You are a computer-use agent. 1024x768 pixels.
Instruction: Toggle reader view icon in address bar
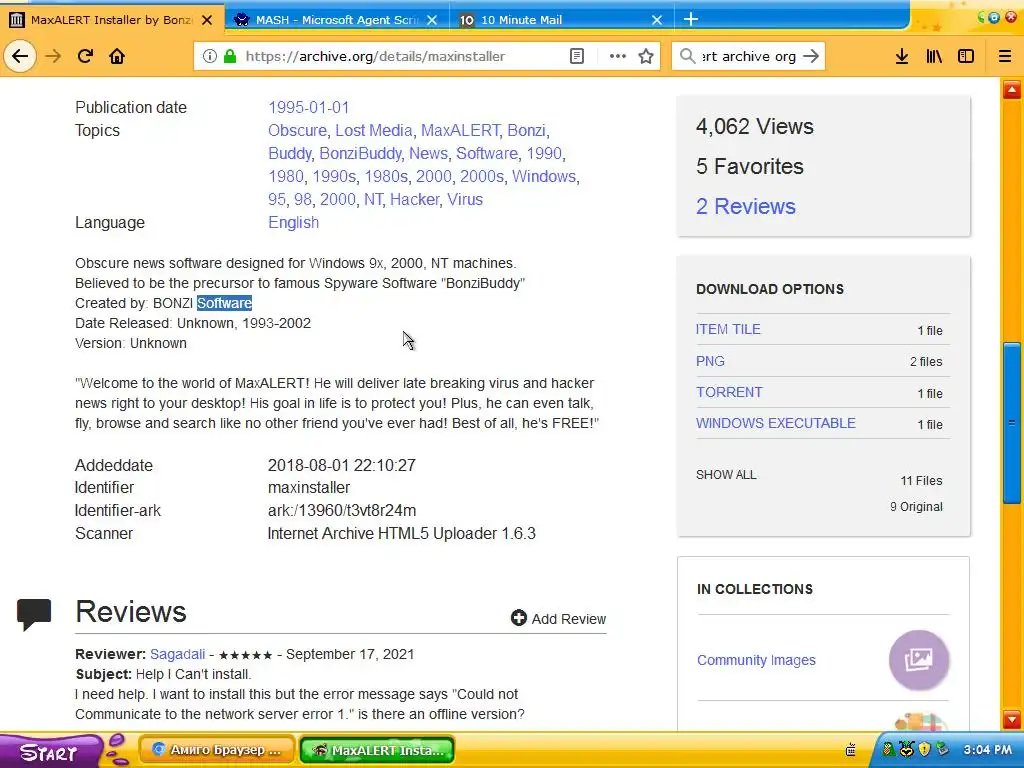click(577, 56)
